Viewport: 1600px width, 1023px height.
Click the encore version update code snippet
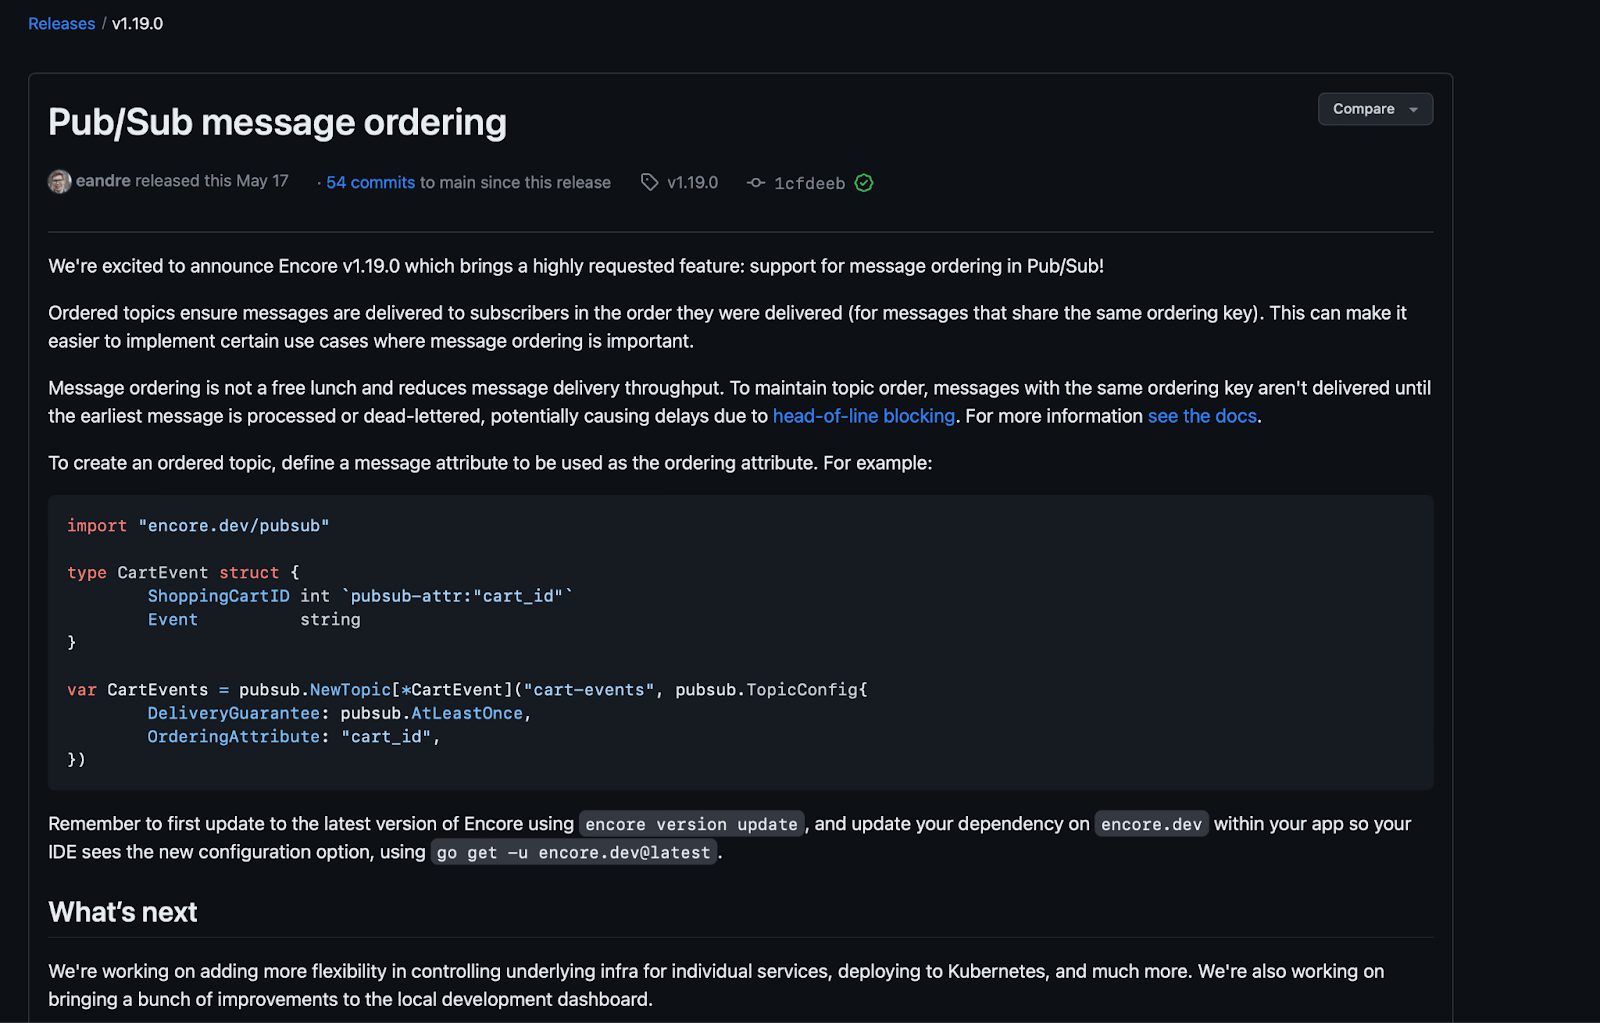tap(691, 824)
